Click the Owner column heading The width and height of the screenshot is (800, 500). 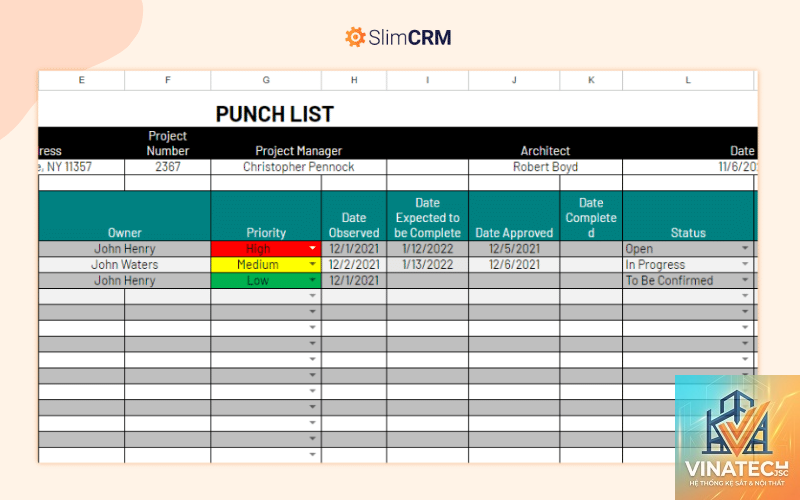(124, 216)
